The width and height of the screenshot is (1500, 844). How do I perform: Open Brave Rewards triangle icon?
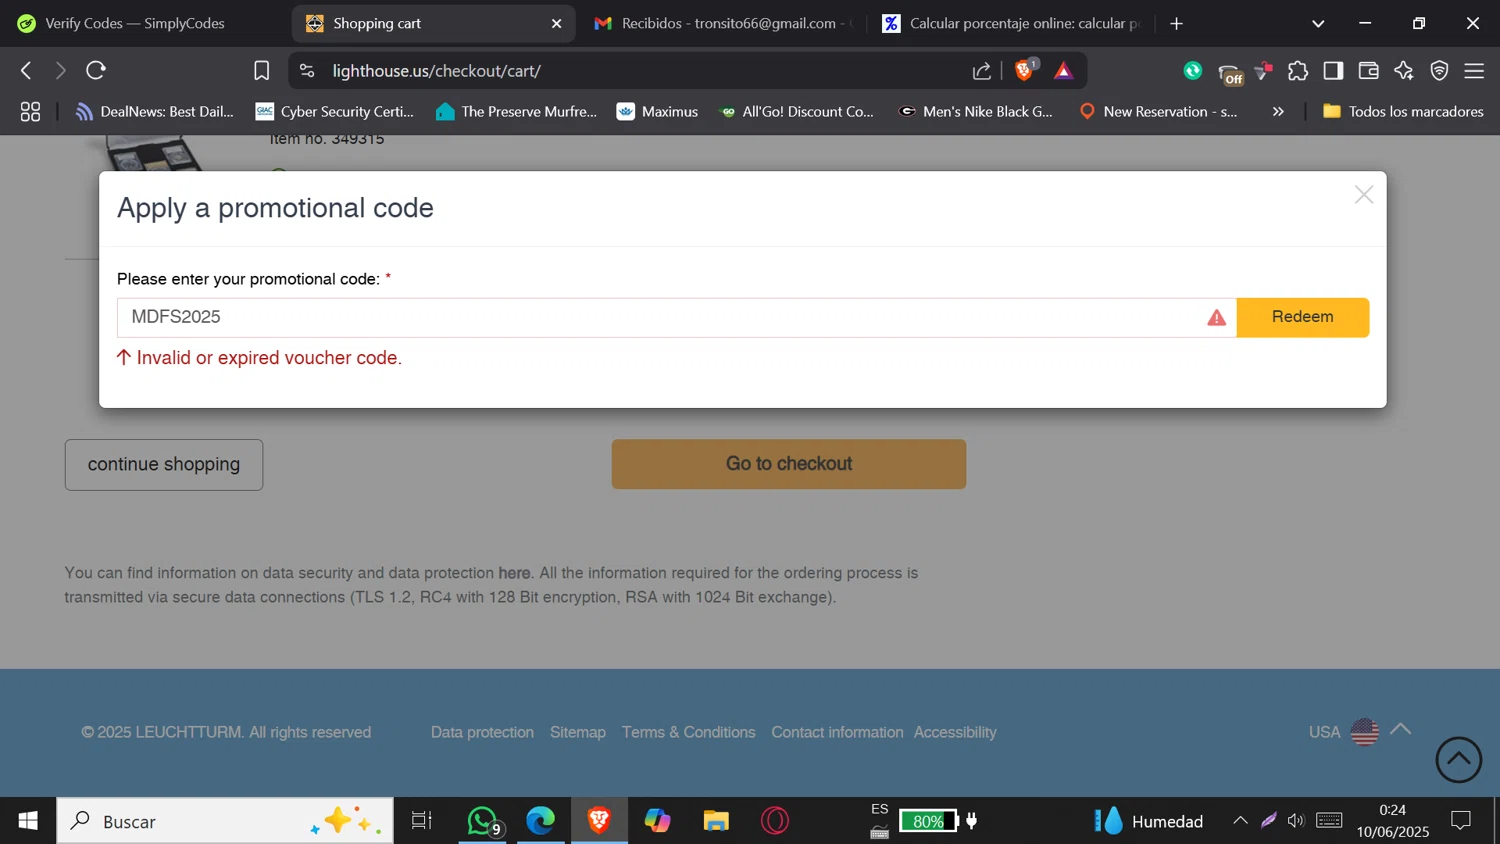[1063, 70]
